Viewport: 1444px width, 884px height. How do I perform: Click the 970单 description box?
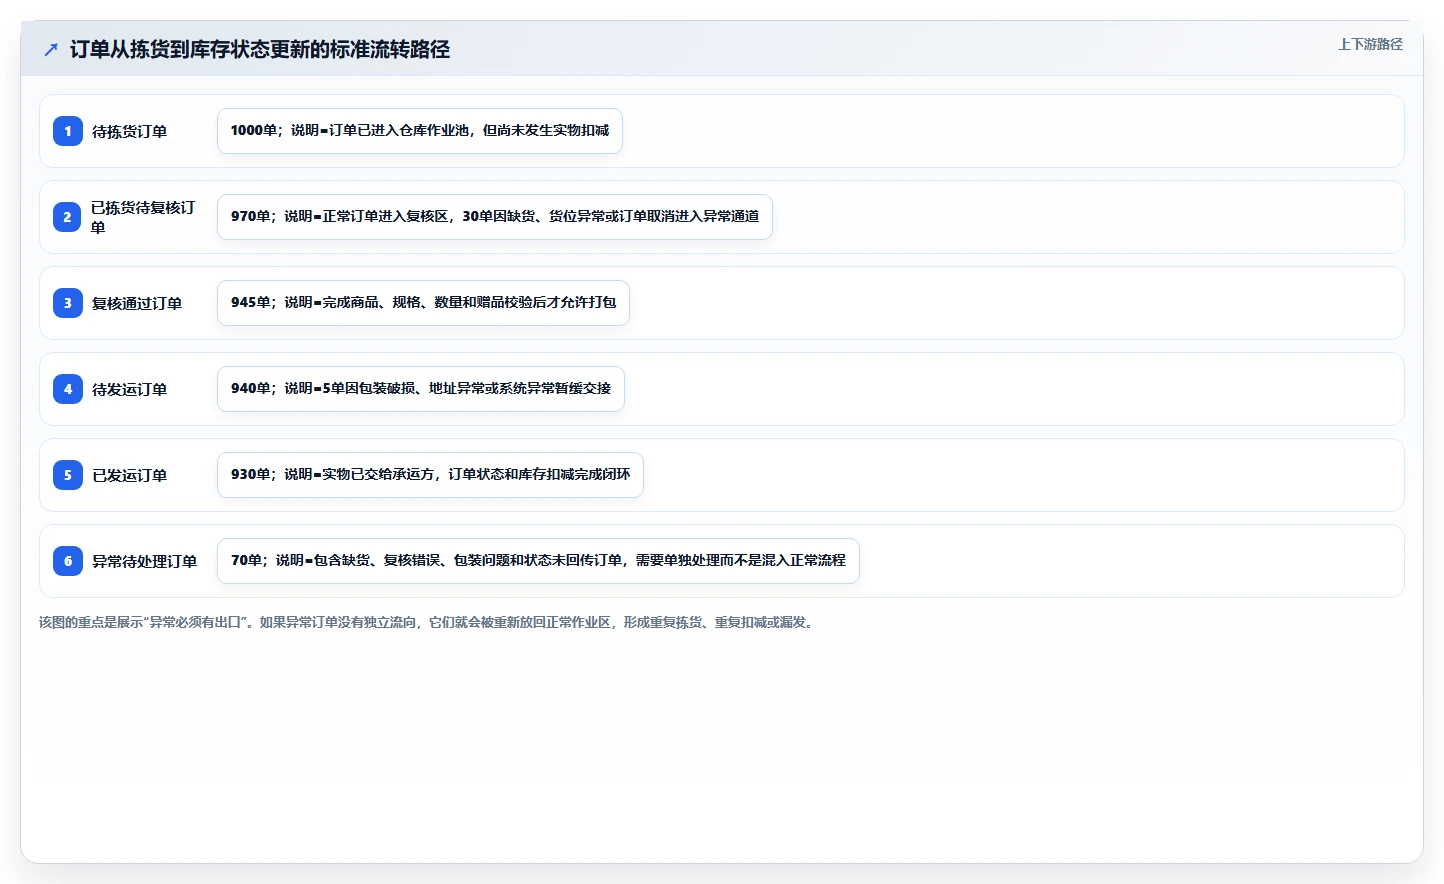click(x=495, y=217)
